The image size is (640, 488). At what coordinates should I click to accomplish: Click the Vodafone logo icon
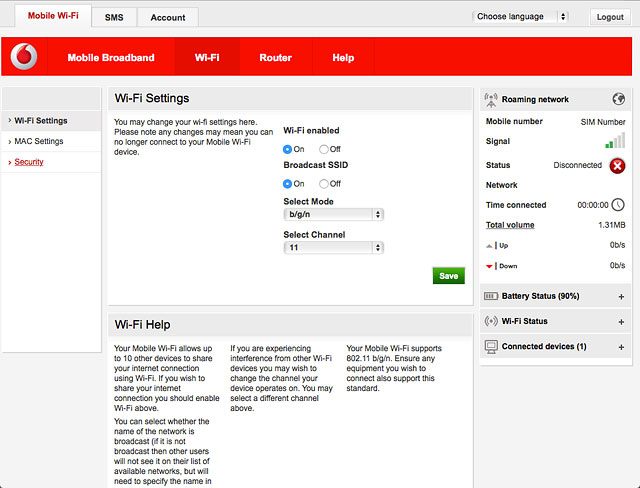[x=24, y=58]
